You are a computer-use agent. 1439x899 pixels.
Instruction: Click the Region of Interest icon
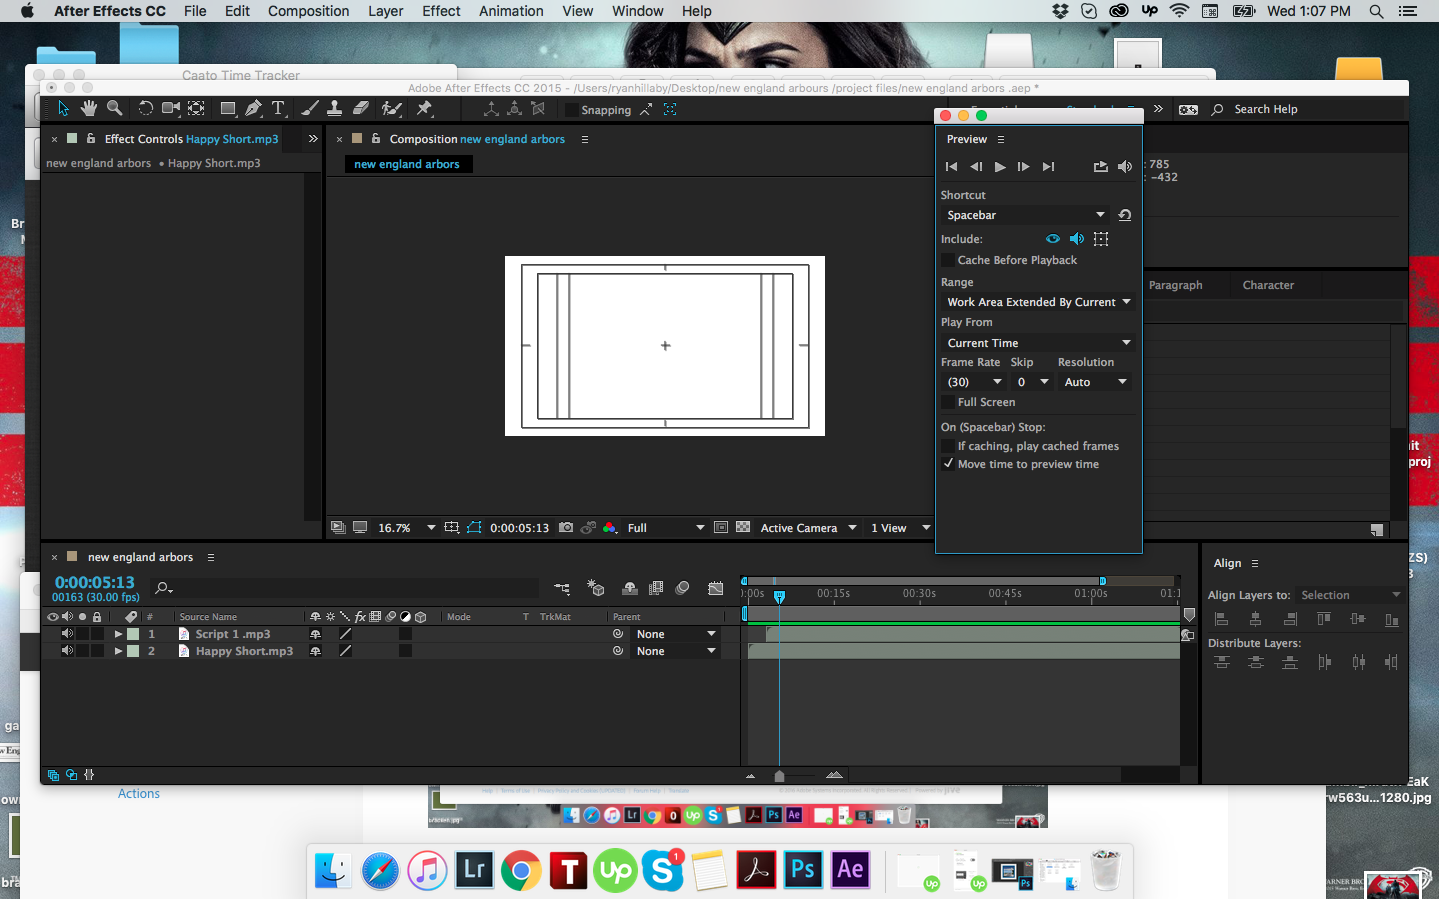(721, 527)
